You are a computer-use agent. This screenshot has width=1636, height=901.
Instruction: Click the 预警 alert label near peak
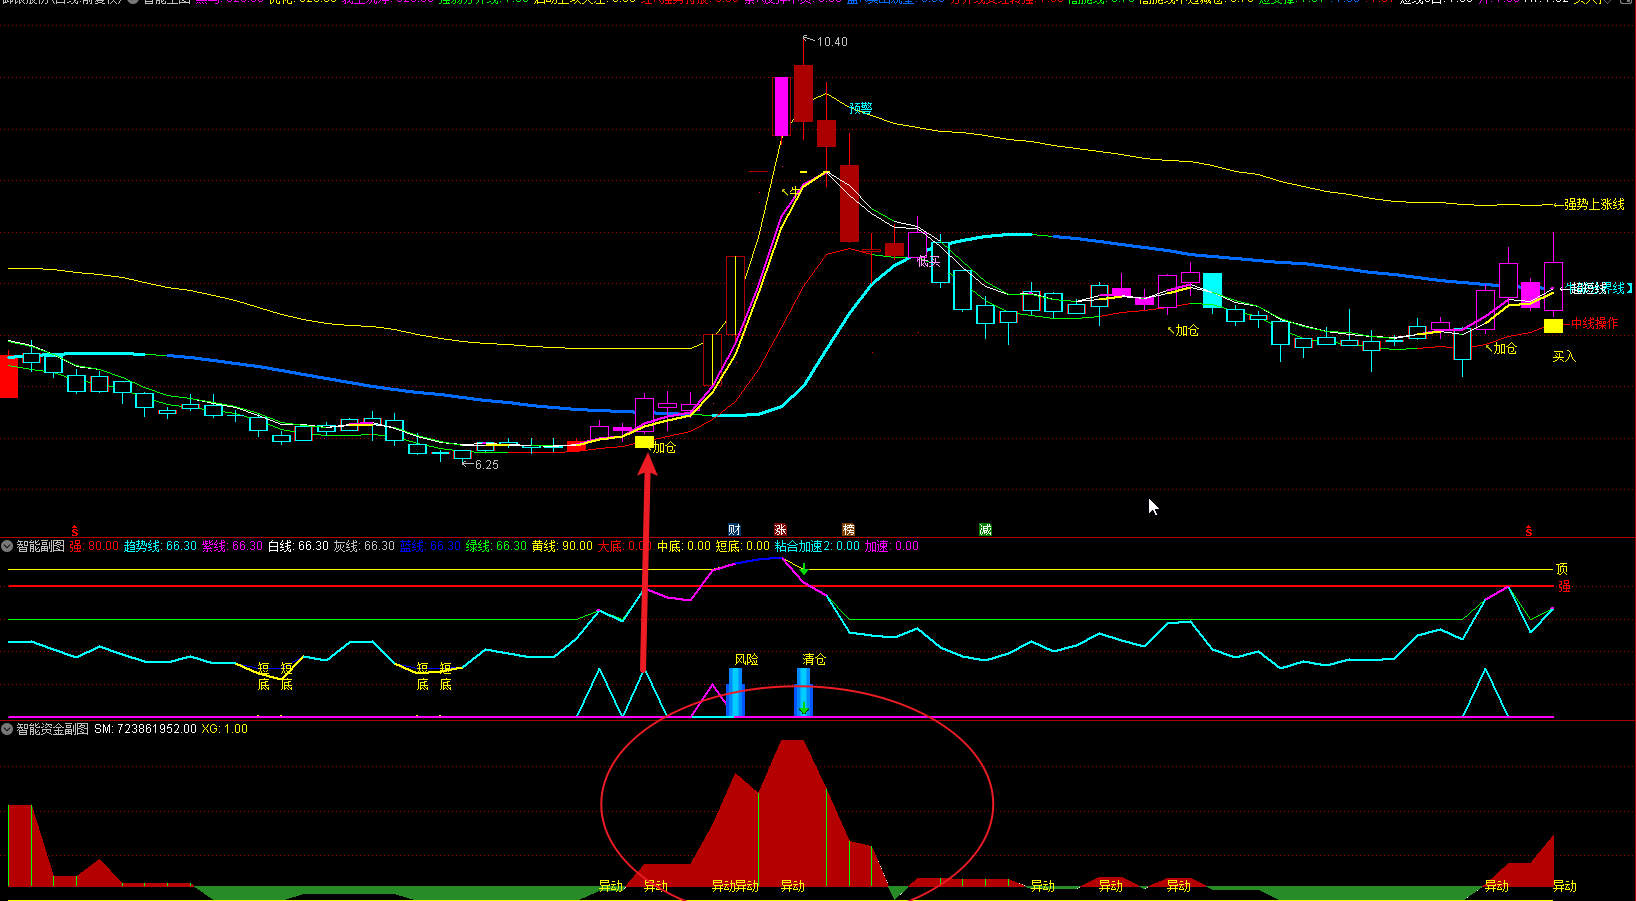tap(860, 108)
